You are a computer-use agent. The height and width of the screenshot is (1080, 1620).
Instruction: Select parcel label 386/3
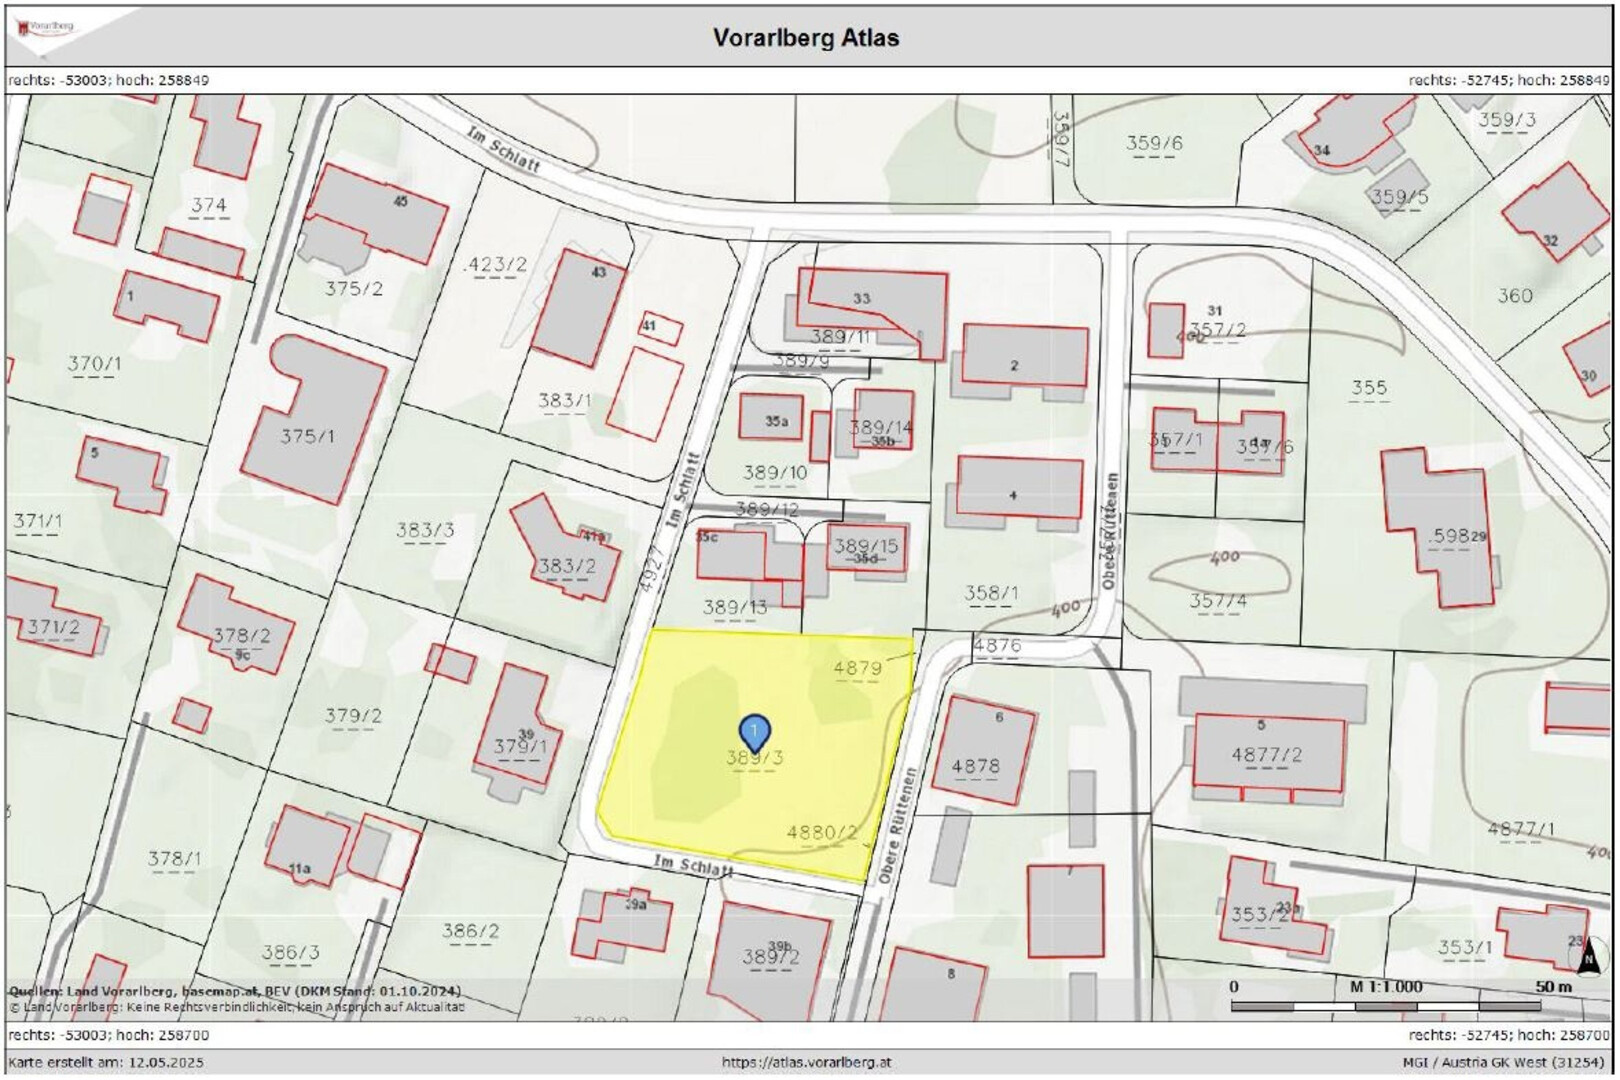coord(291,952)
